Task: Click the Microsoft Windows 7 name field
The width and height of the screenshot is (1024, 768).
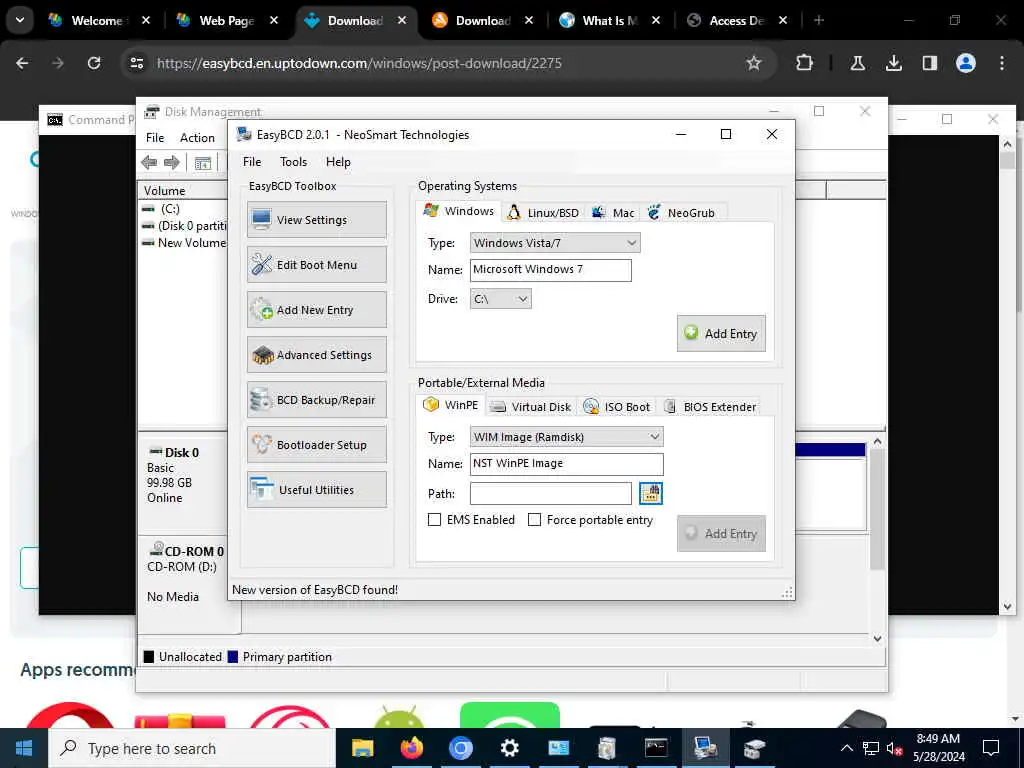Action: [x=551, y=270]
